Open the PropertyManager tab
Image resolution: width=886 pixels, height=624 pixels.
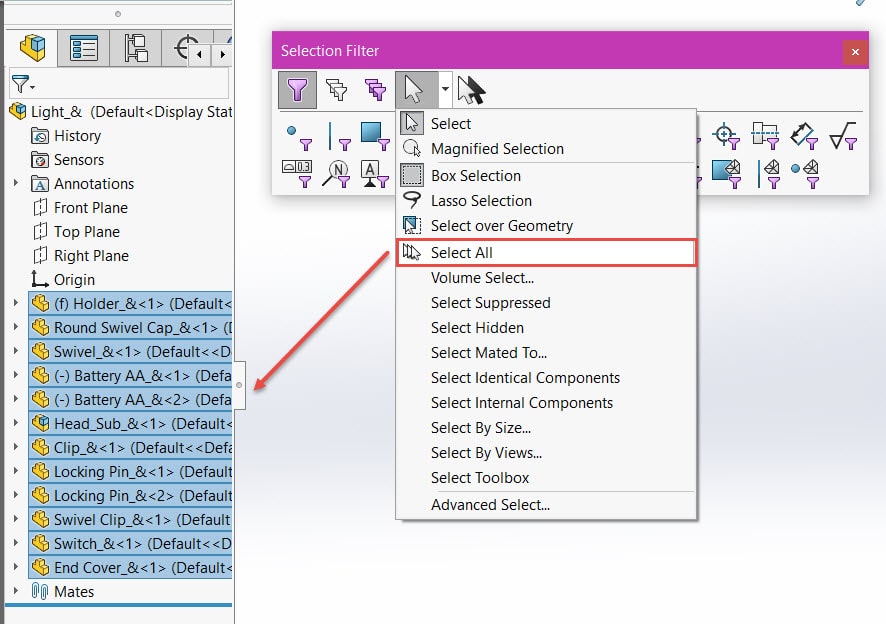[84, 48]
